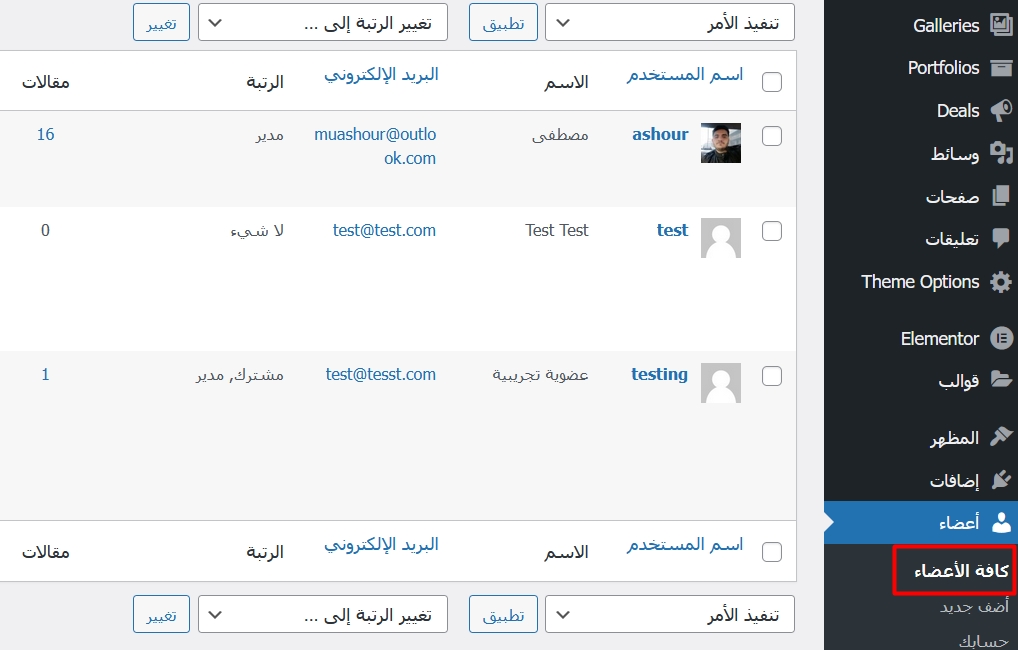Open ashour's 16 posts count link
The width and height of the screenshot is (1018, 650).
(x=45, y=134)
